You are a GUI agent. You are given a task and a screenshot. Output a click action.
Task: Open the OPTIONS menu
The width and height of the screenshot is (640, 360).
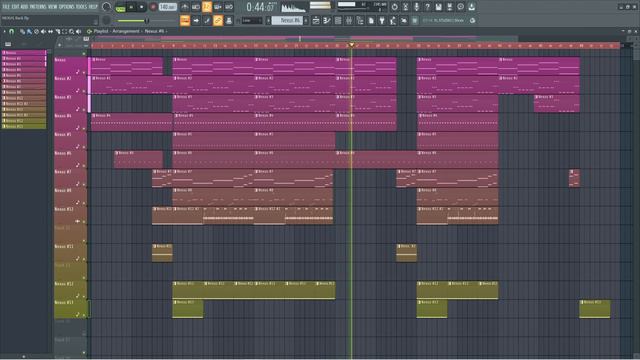pyautogui.click(x=67, y=7)
